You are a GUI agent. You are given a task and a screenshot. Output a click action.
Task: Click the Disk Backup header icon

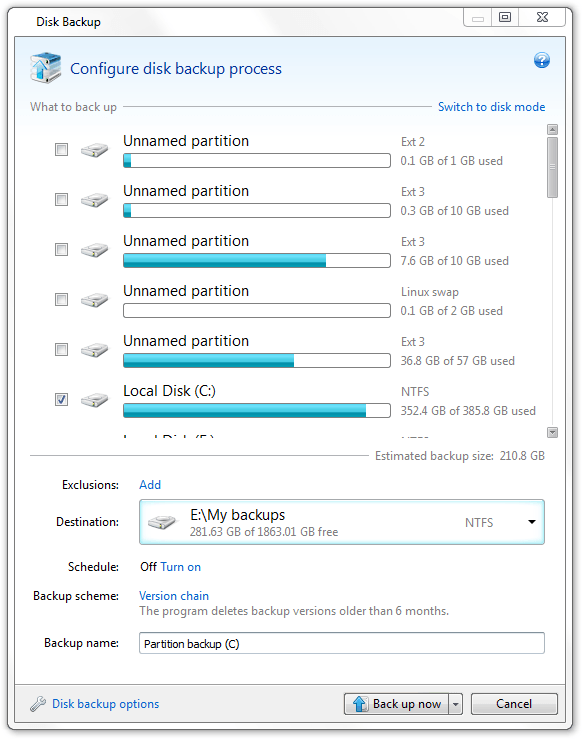[46, 68]
